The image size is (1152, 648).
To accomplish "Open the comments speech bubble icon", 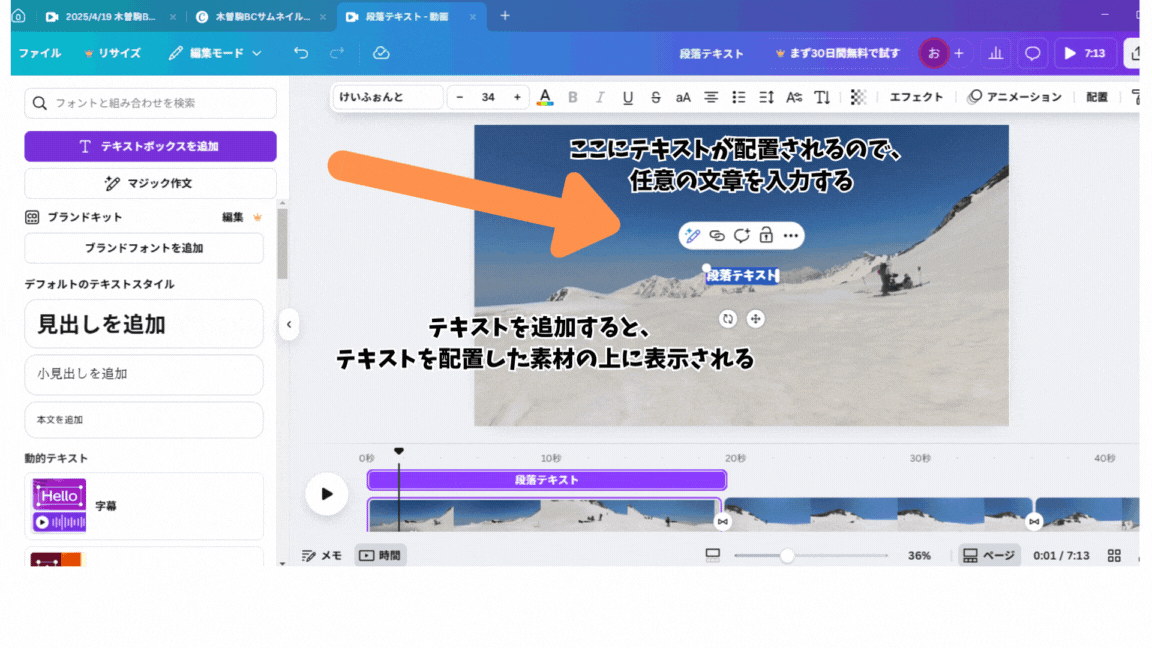I will click(x=1033, y=53).
